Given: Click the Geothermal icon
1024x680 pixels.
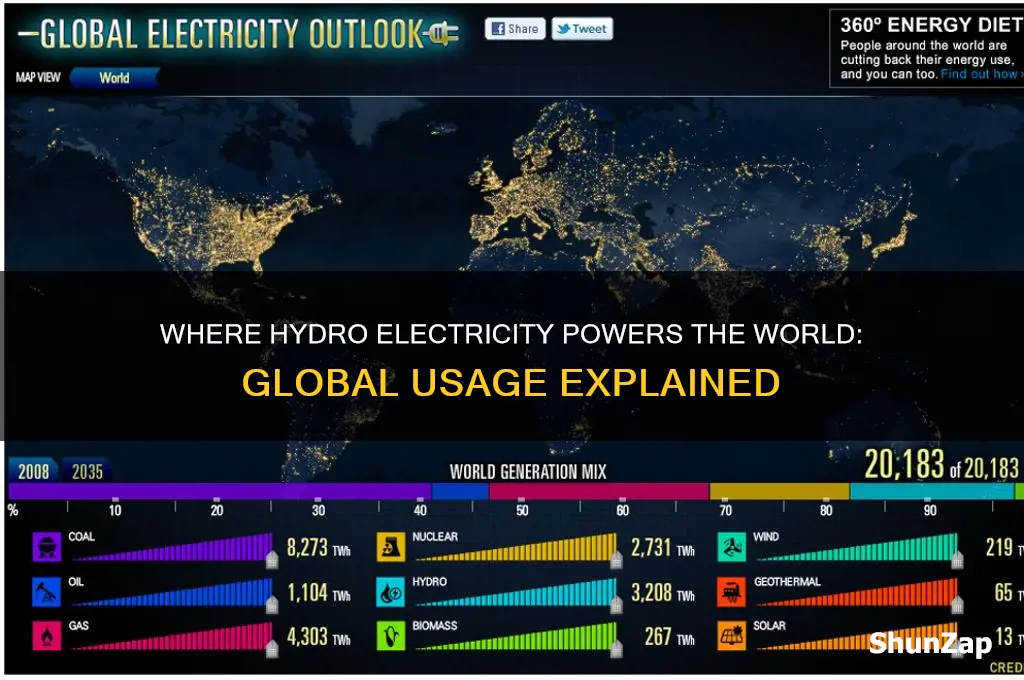Looking at the screenshot, I should [x=731, y=592].
